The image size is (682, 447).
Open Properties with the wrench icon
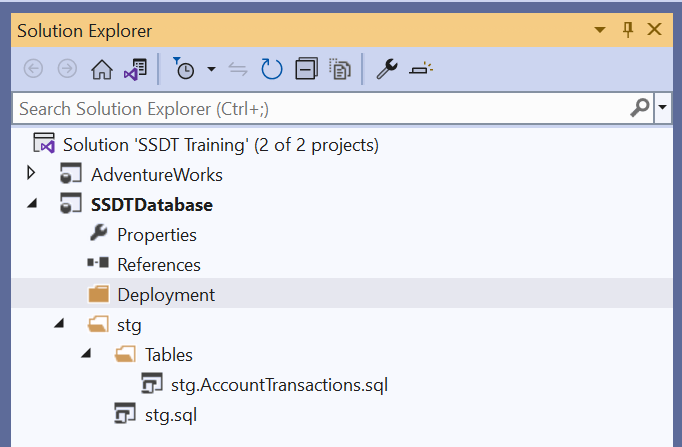[386, 69]
